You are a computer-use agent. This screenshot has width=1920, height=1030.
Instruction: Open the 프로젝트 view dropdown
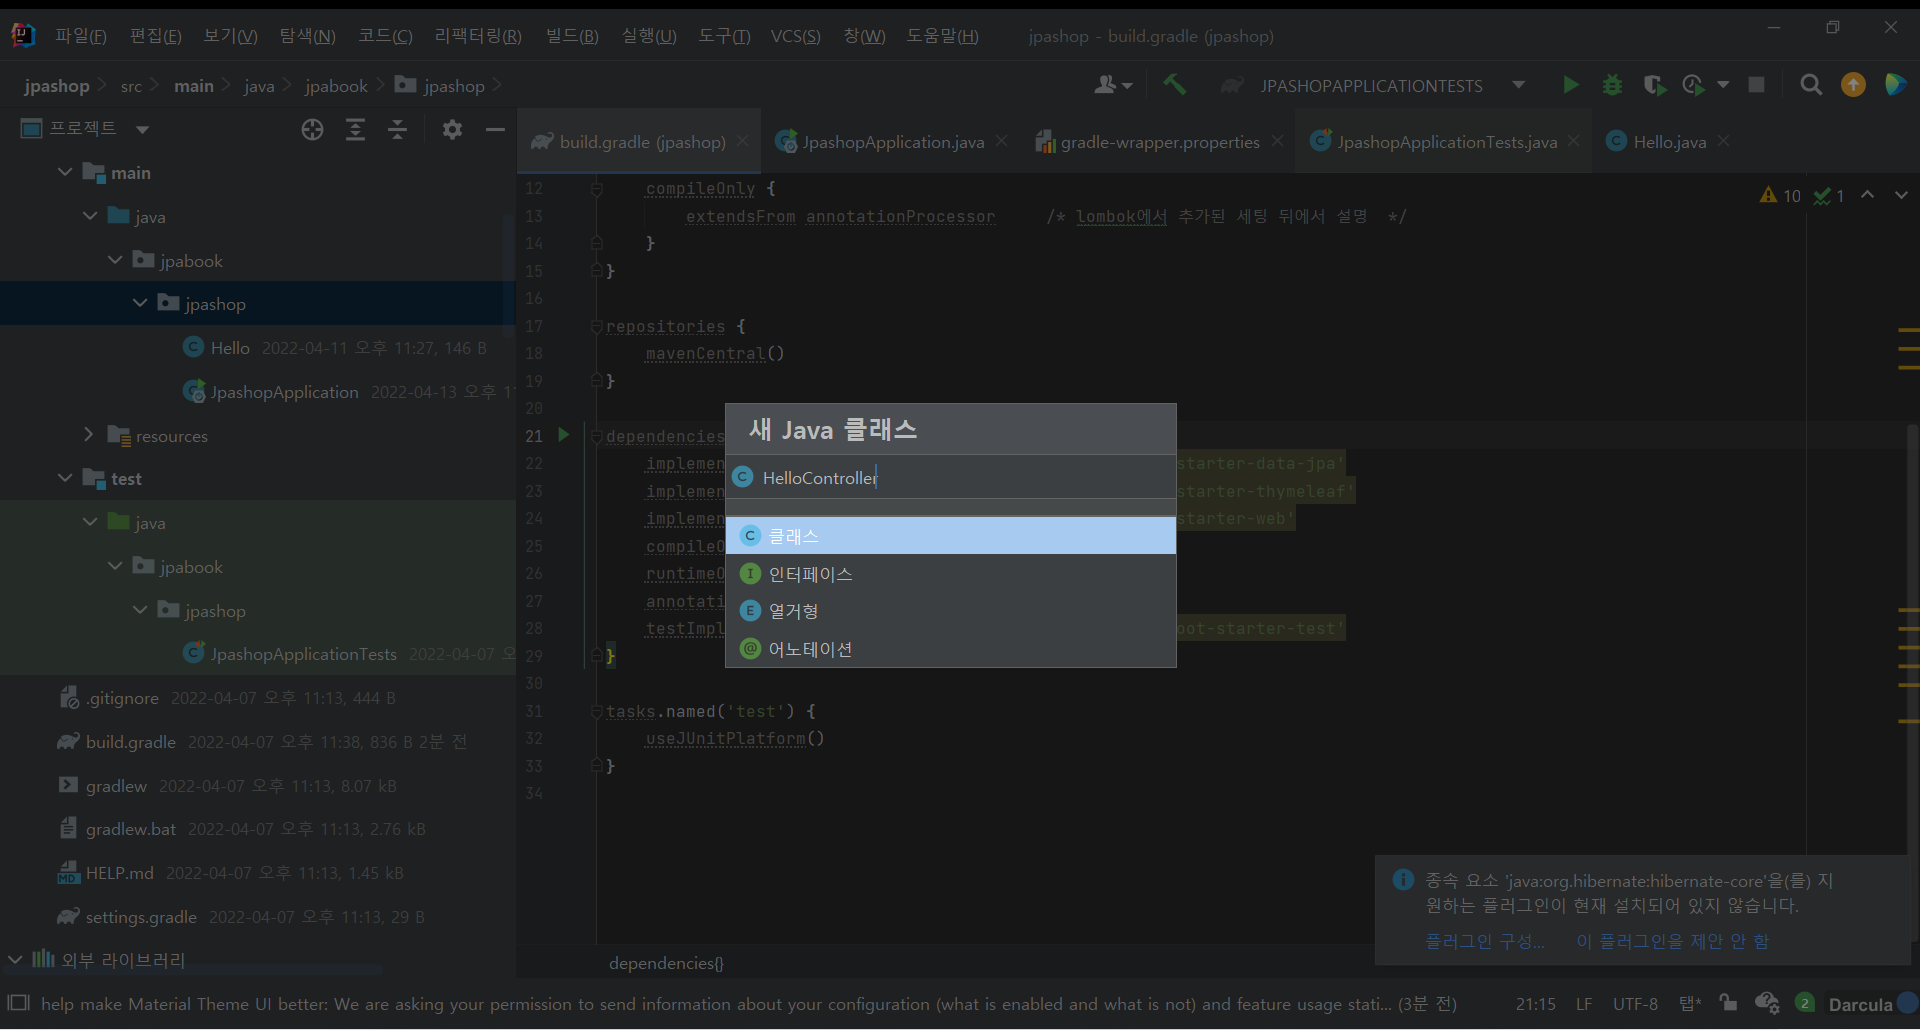pos(142,129)
